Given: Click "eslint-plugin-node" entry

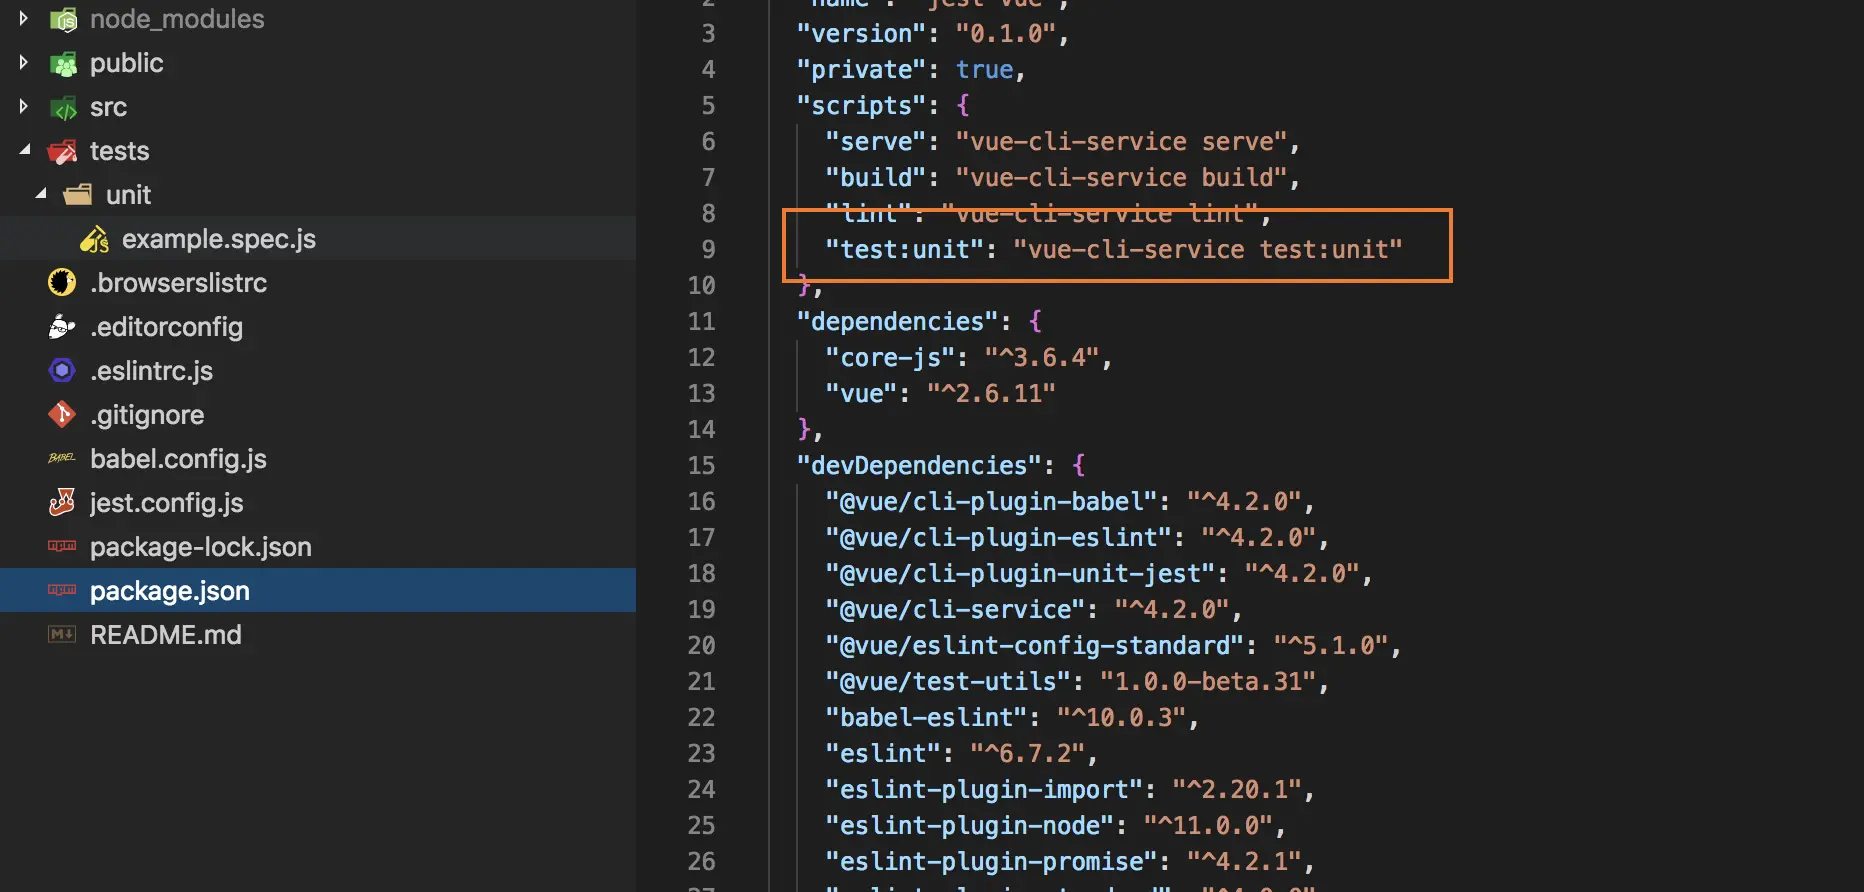Looking at the screenshot, I should pos(970,825).
